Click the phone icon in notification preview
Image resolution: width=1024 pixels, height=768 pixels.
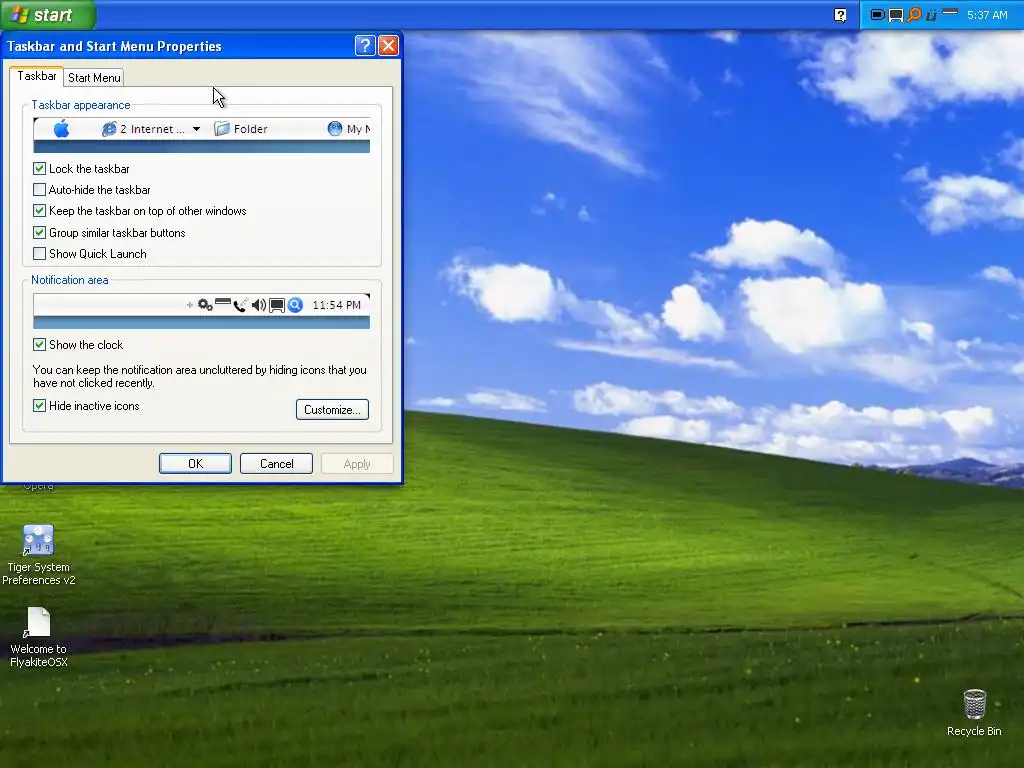(x=240, y=305)
